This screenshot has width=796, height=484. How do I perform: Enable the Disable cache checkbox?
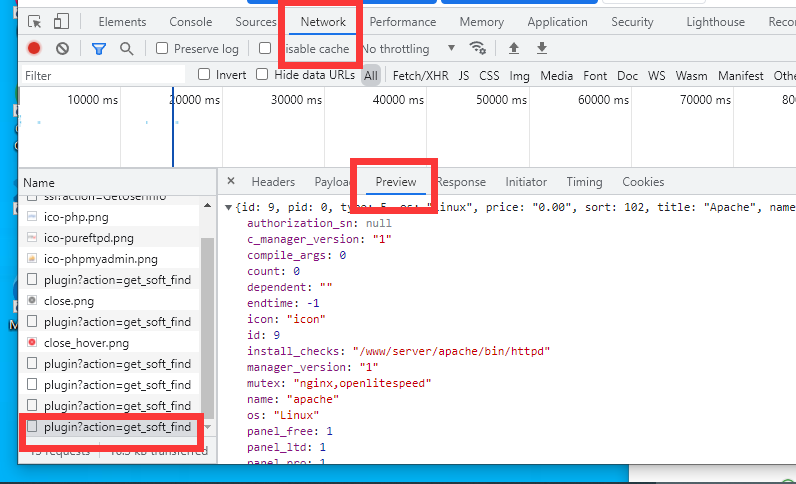pyautogui.click(x=265, y=48)
